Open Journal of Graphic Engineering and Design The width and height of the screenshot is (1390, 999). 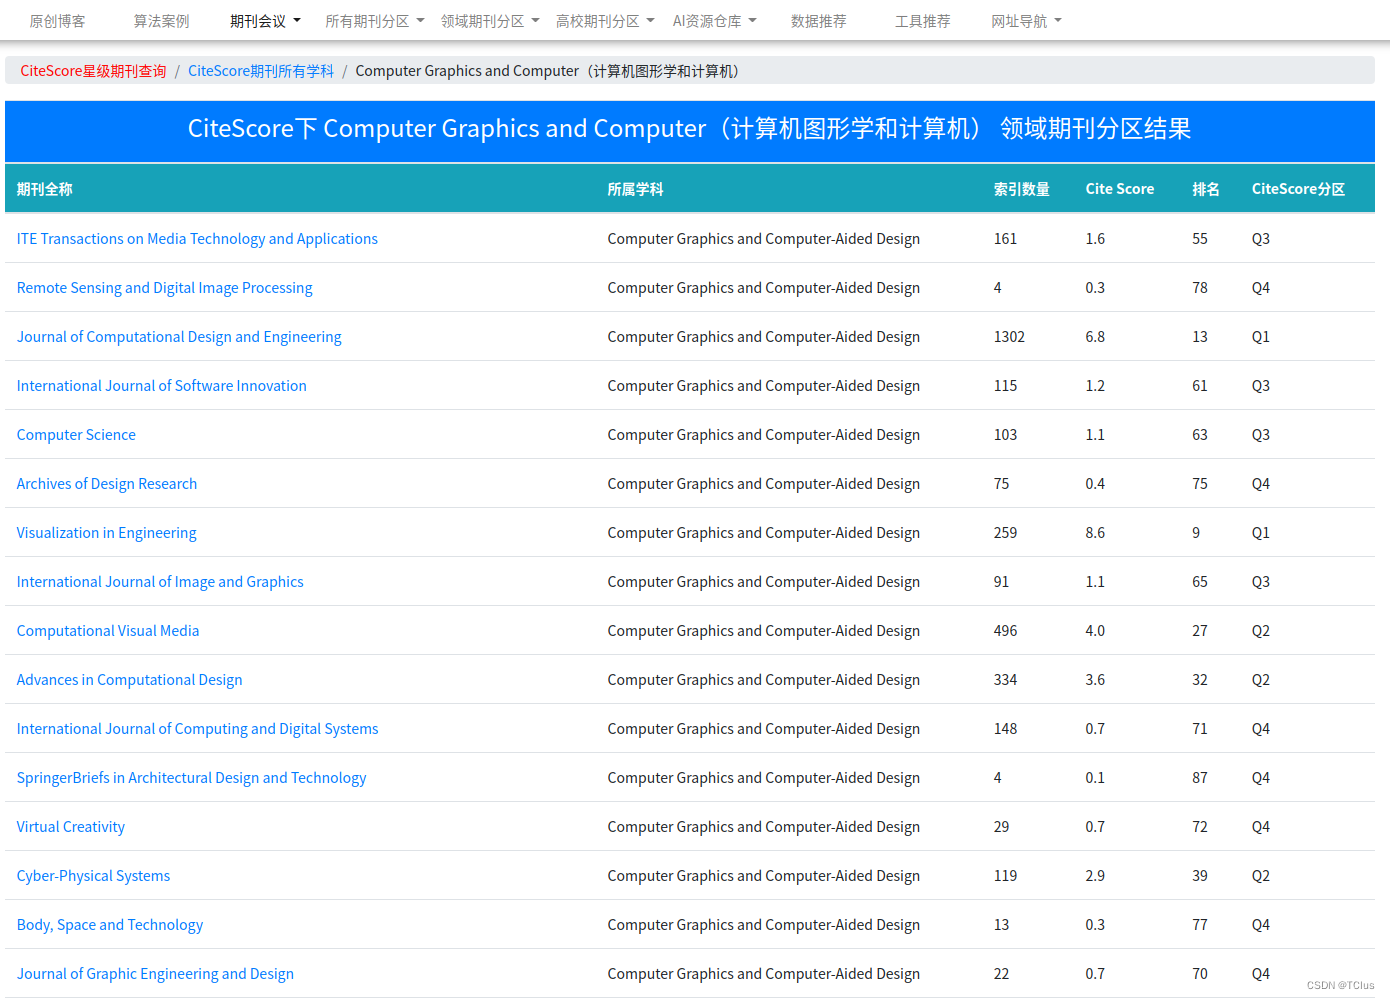[x=155, y=974]
